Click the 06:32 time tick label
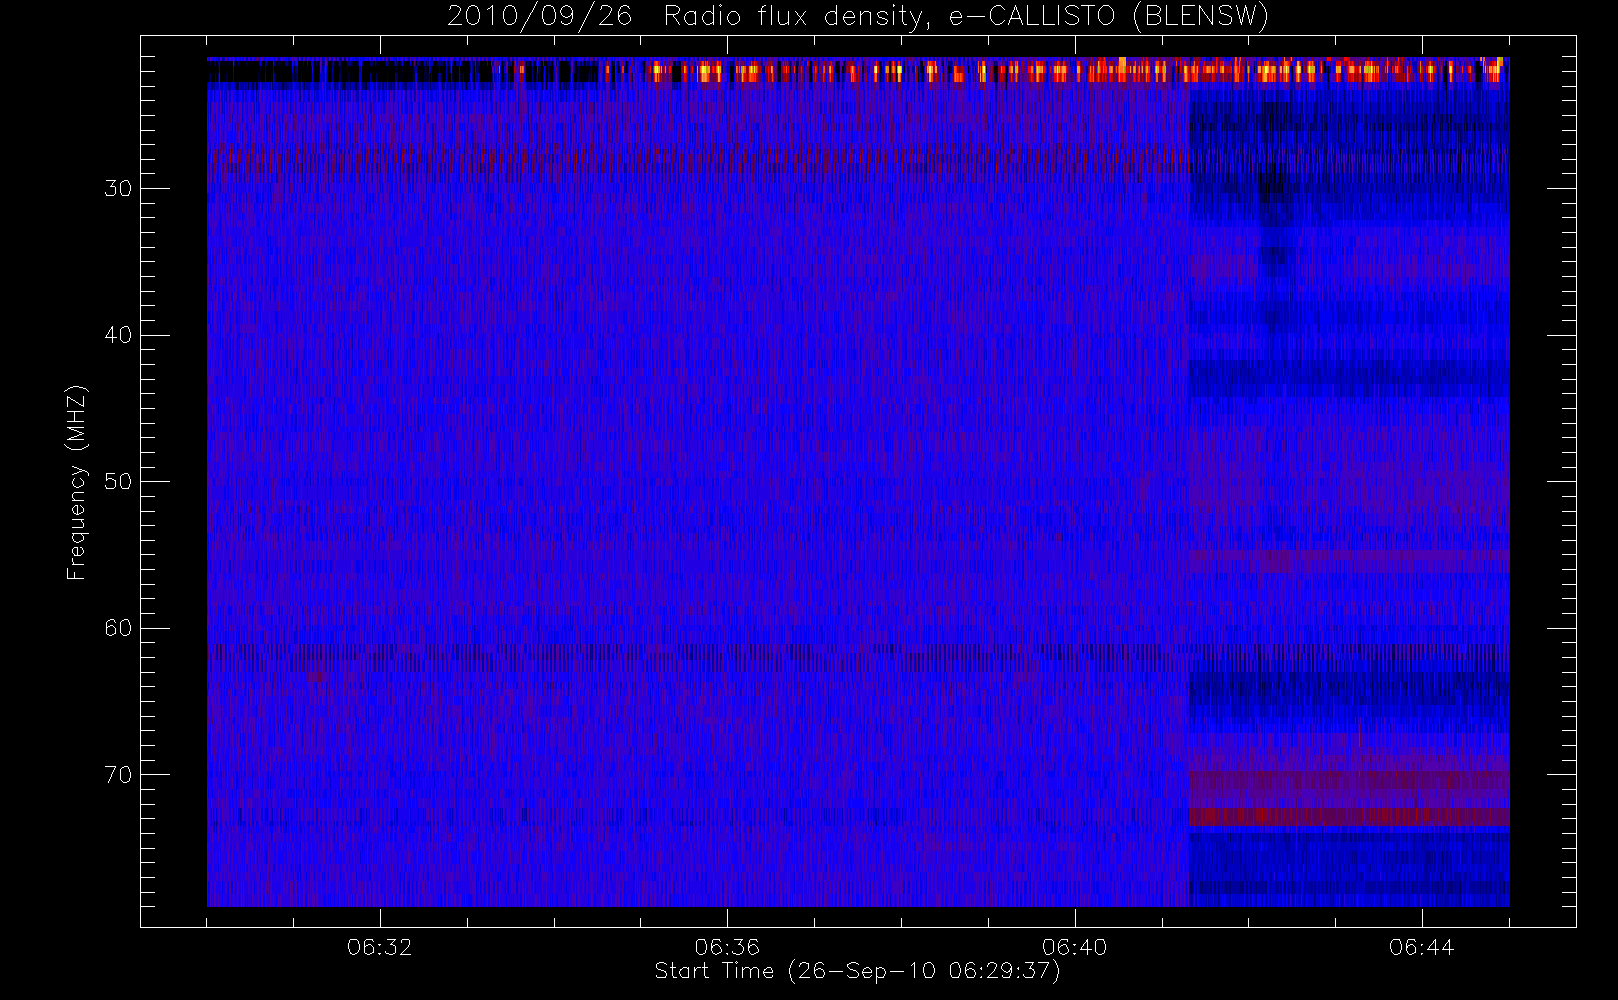Screen dimensions: 1618x1000 coord(379,947)
